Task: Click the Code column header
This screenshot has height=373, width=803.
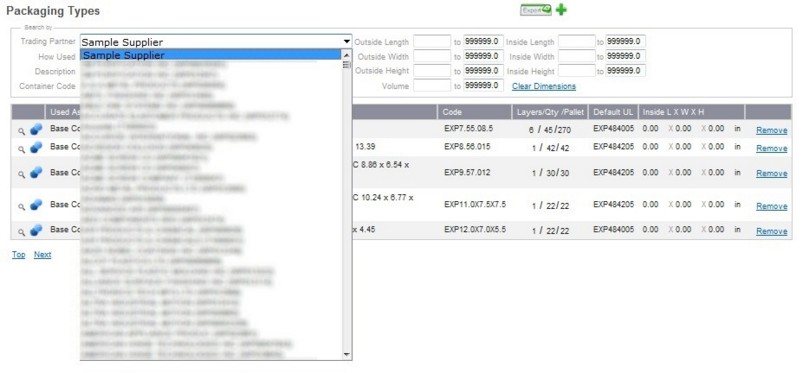Action: 475,112
